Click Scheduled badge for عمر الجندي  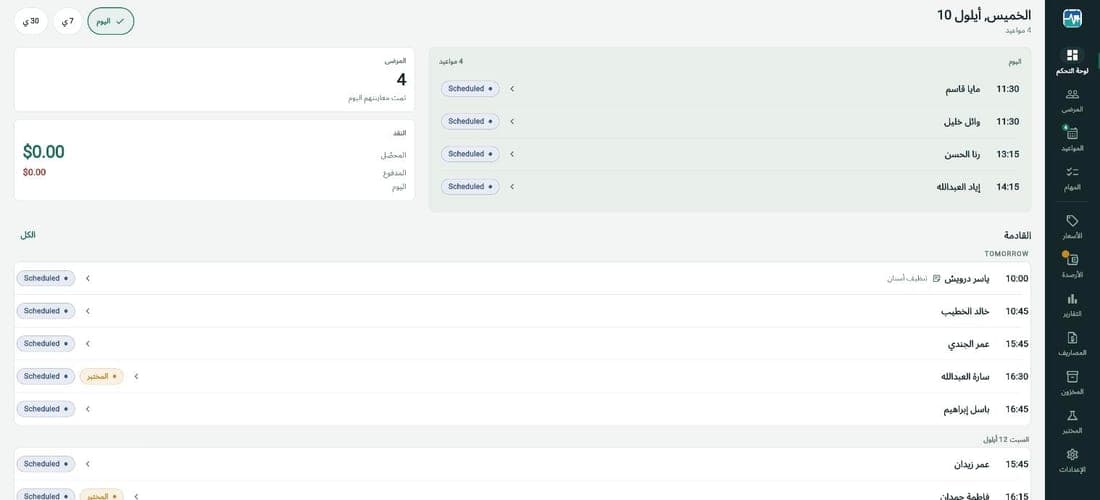click(x=46, y=344)
